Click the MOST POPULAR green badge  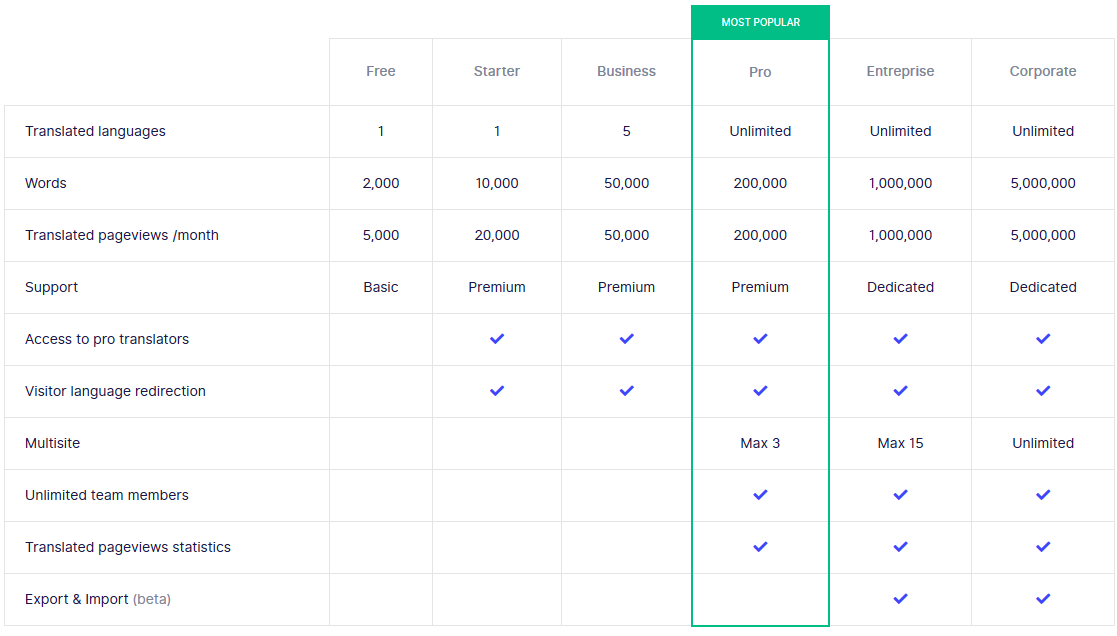(761, 22)
